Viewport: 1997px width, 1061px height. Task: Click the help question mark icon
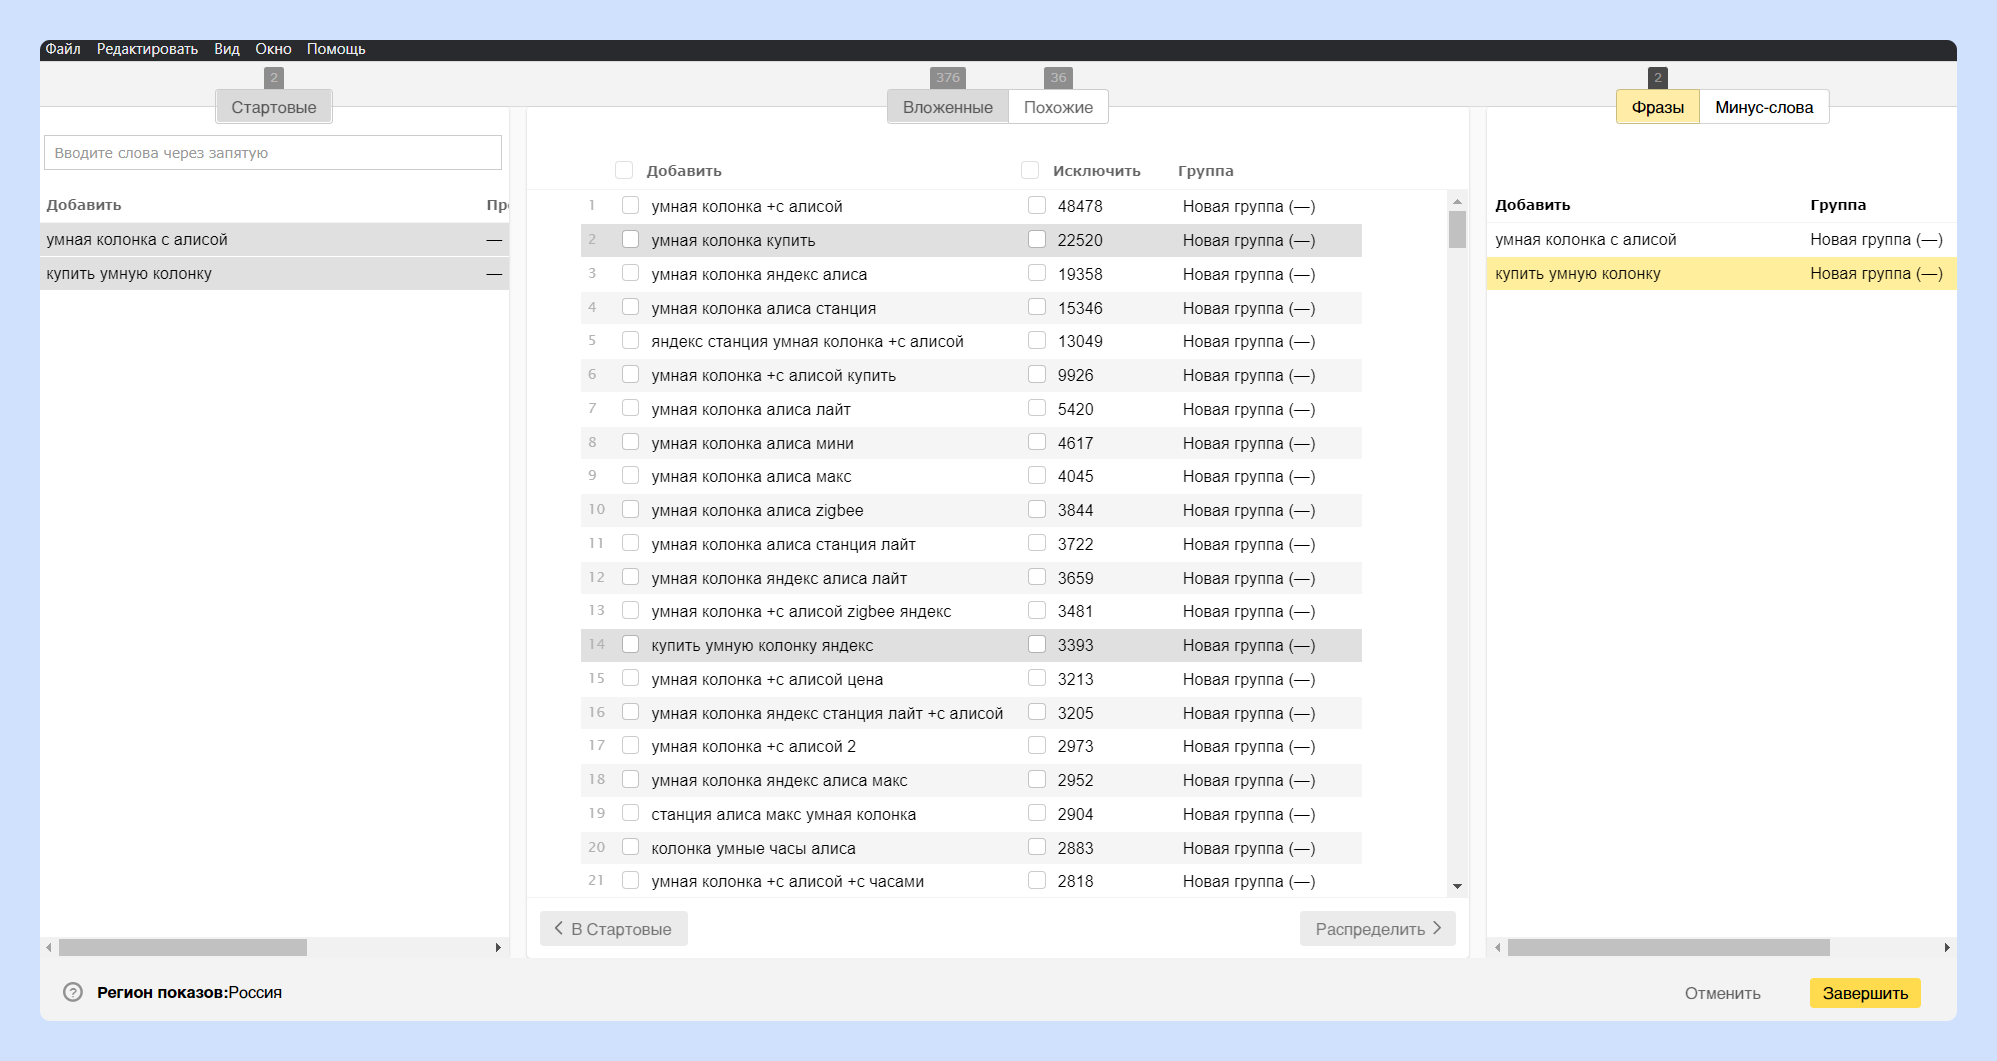tap(73, 992)
